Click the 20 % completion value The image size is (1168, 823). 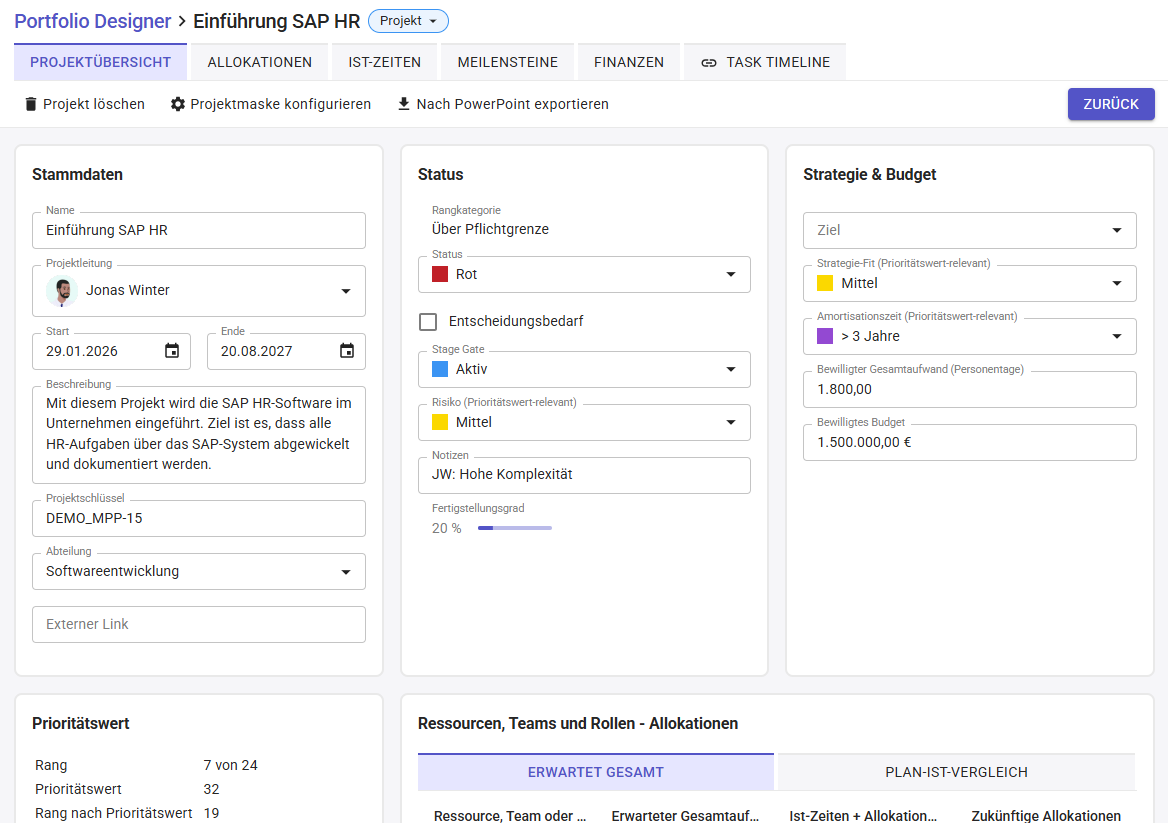(446, 528)
